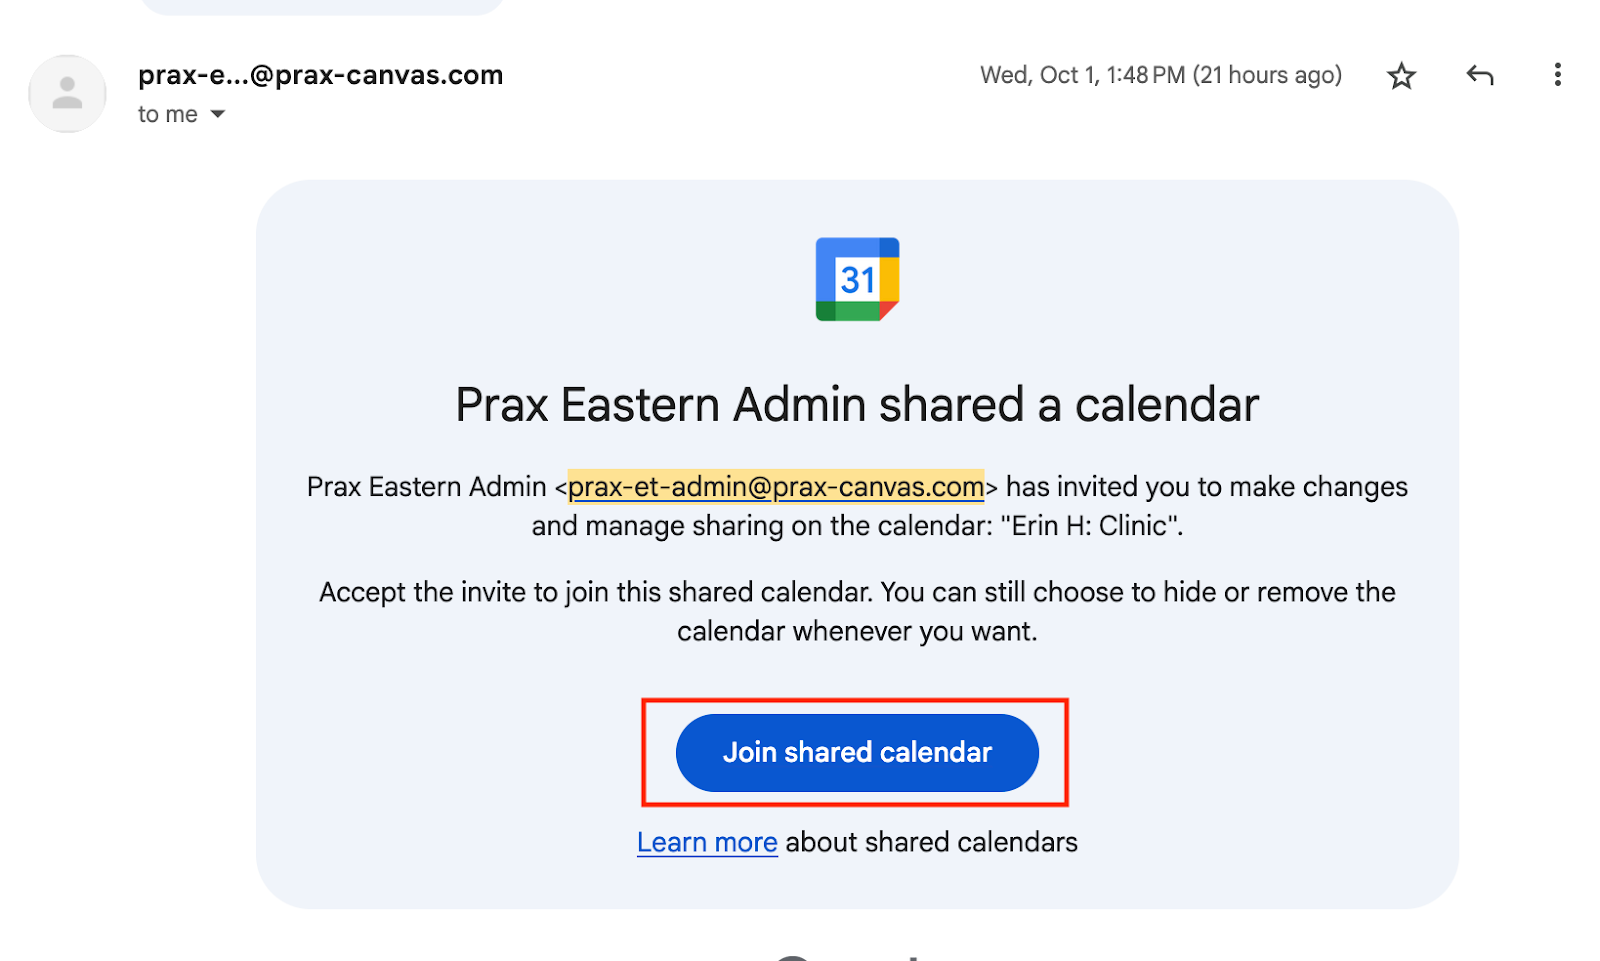Click the 'to me' recipient text
Viewport: 1600px width, 961px height.
167,115
